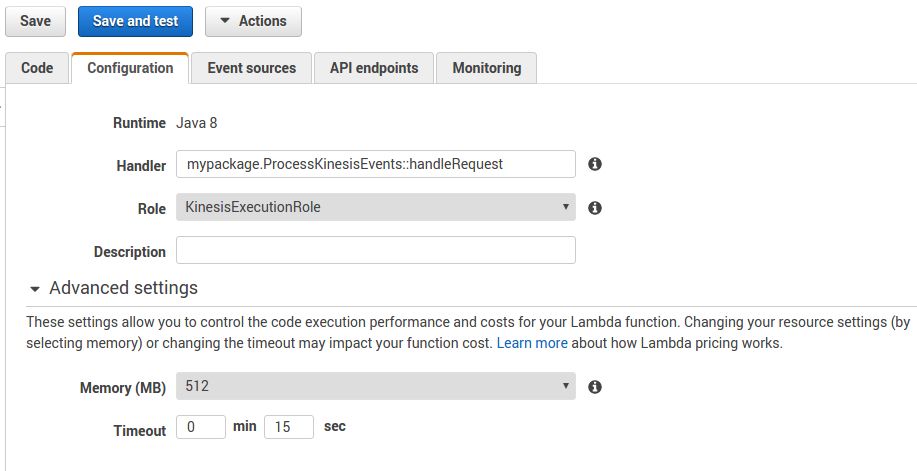Open the Event sources tab
The height and width of the screenshot is (471, 917).
(x=251, y=68)
